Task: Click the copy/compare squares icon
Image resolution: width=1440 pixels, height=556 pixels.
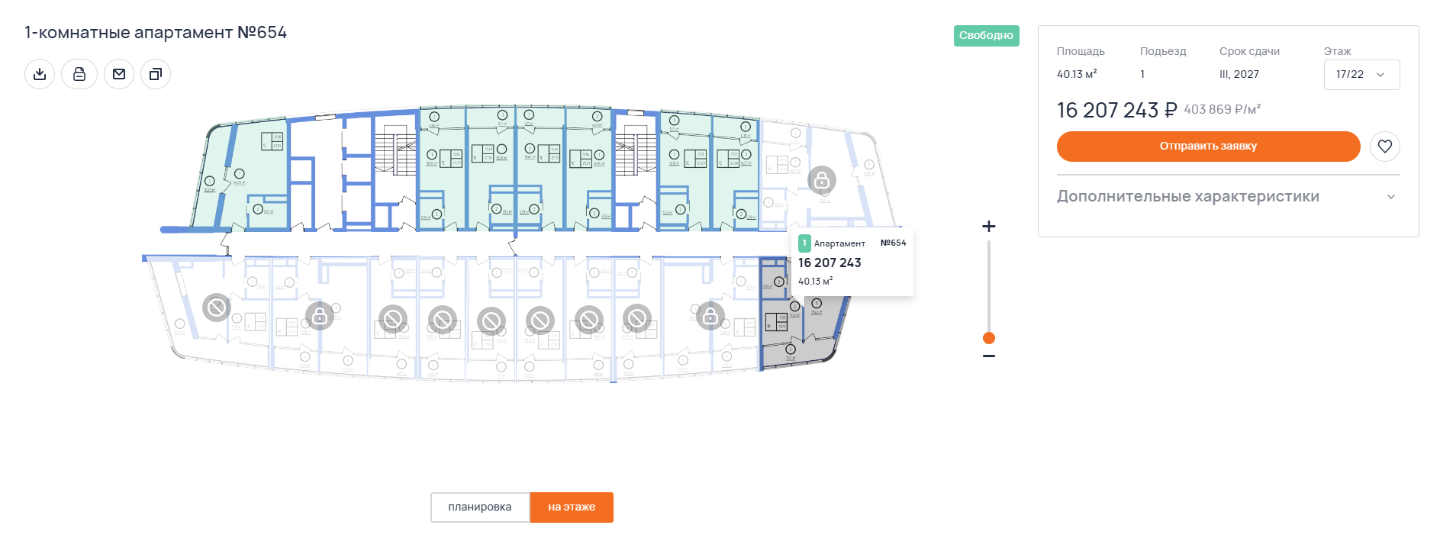Action: click(156, 74)
